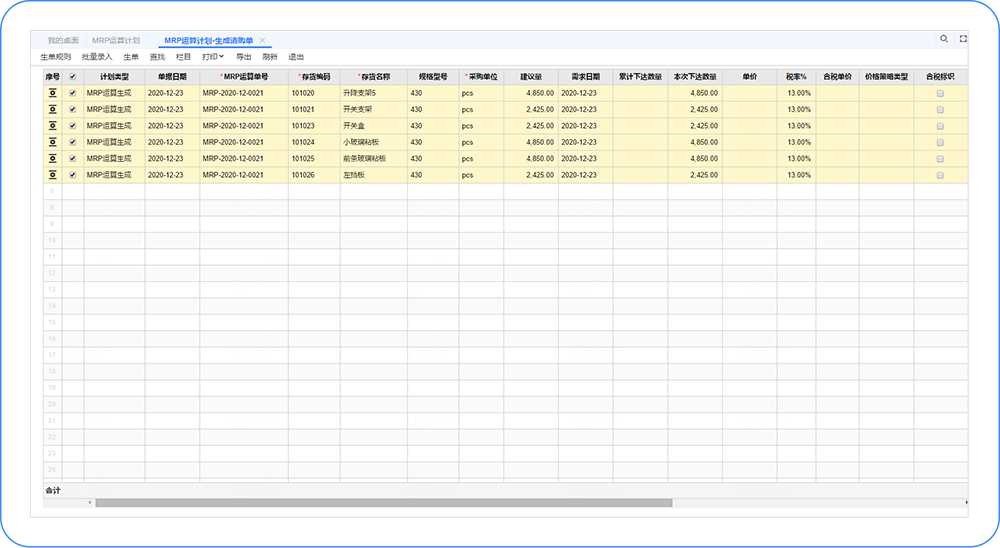Uncheck the checkbox for 升降支架5 row

coord(72,93)
